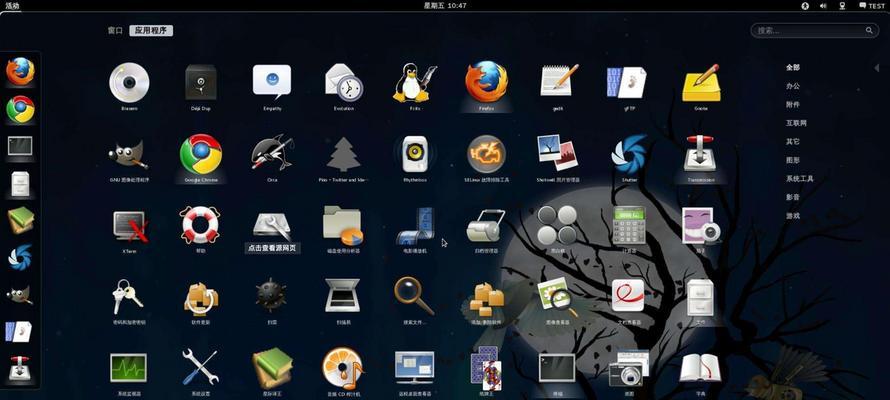Launch the Orca screen reader

tap(272, 154)
